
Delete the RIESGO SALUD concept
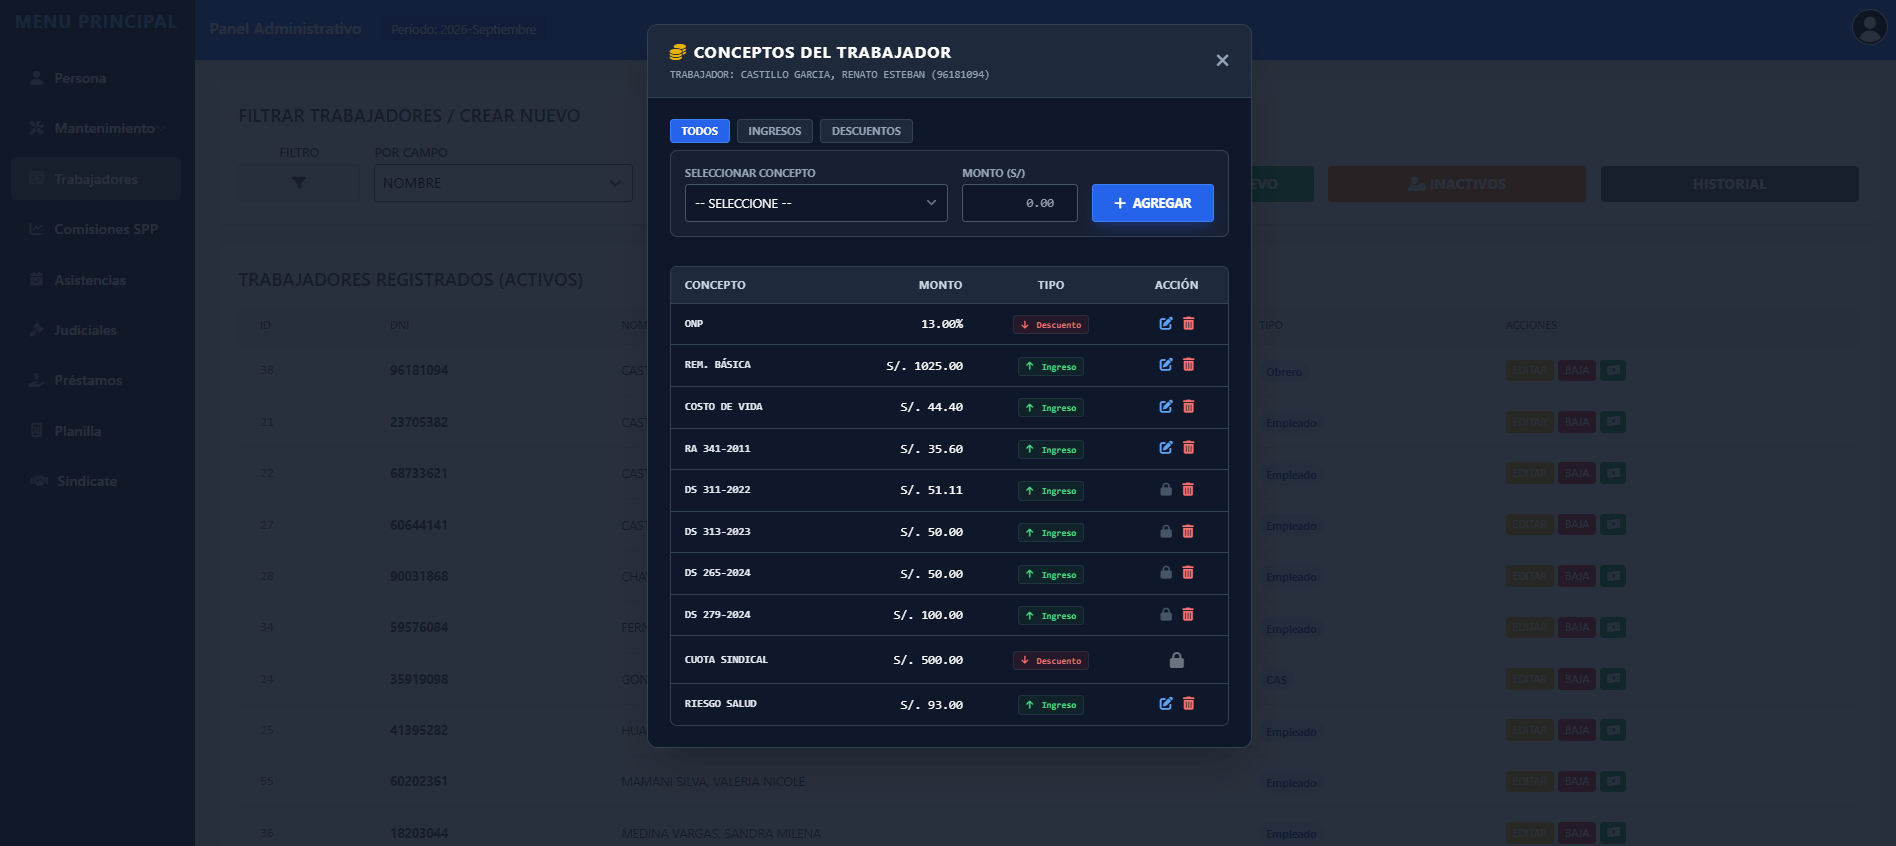click(x=1189, y=704)
